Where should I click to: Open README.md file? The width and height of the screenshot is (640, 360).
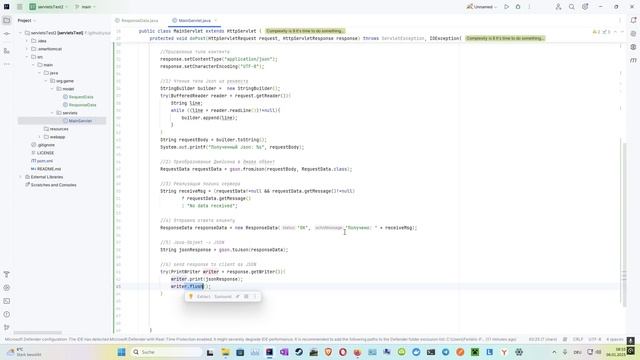pos(46,169)
